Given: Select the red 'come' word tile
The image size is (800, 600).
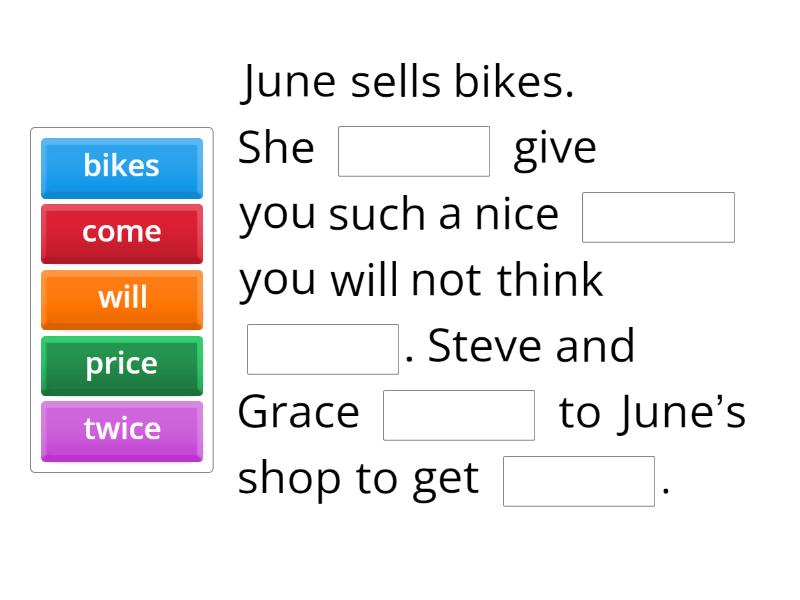Looking at the screenshot, I should 121,232.
